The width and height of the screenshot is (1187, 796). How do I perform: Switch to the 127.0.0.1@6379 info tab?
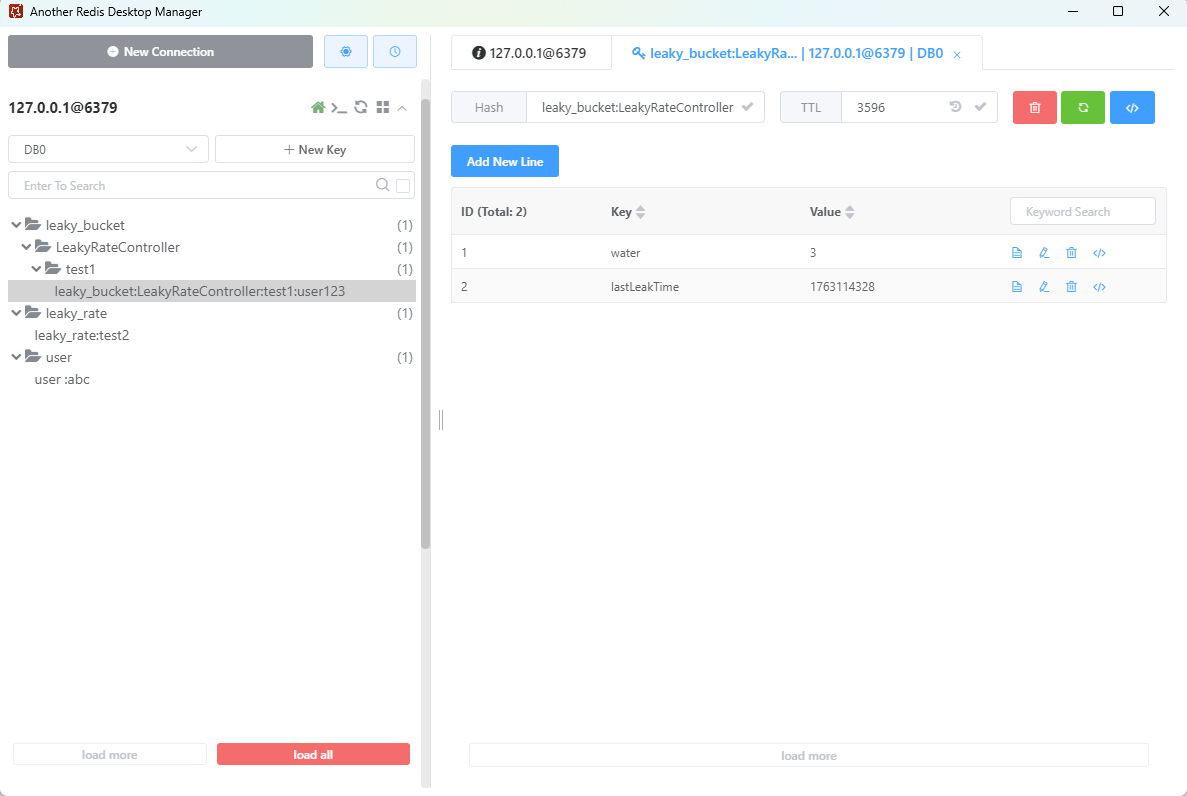tap(530, 53)
